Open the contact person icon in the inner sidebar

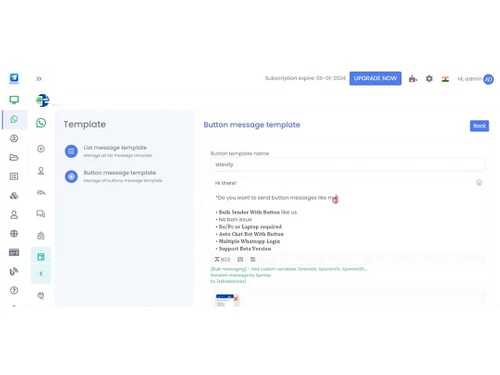click(x=41, y=171)
